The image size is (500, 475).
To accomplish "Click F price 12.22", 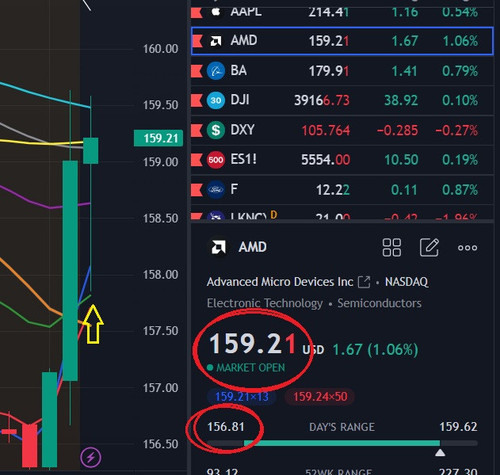I will coord(333,190).
